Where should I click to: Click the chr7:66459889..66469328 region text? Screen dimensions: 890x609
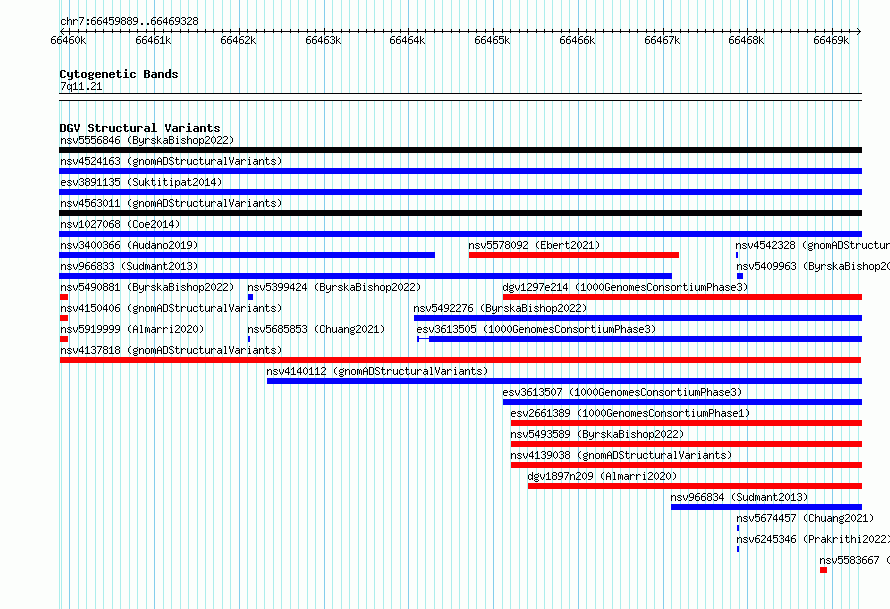click(x=129, y=22)
